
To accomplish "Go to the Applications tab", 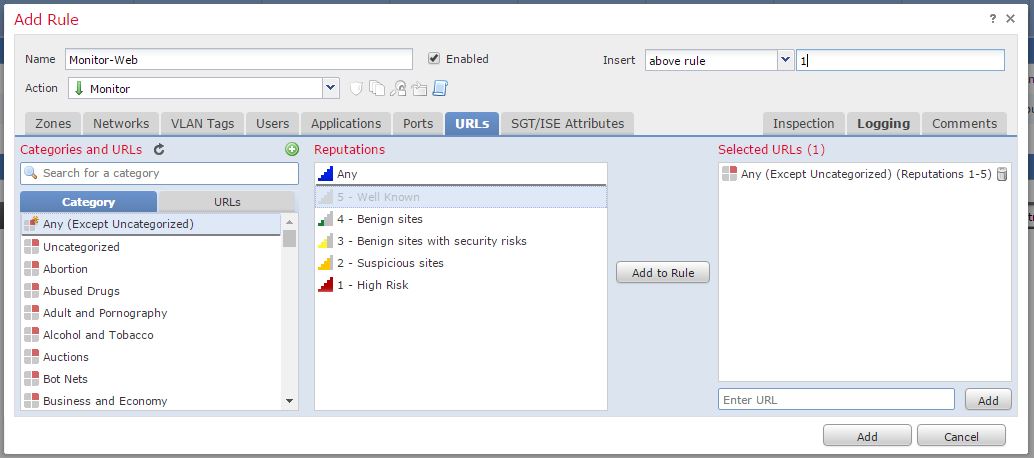I will [x=346, y=124].
